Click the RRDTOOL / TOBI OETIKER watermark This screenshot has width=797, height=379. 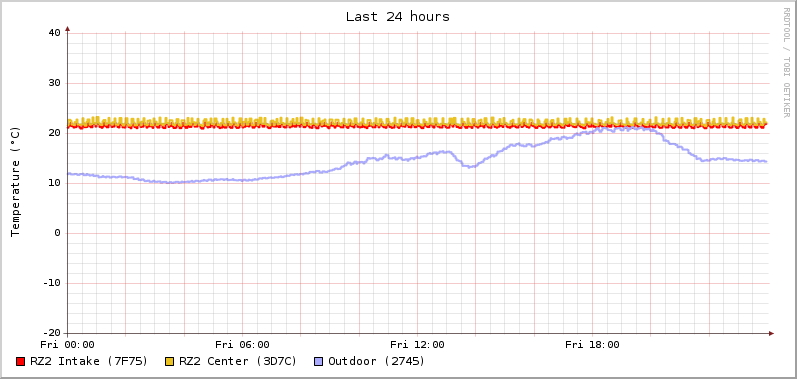click(x=786, y=62)
